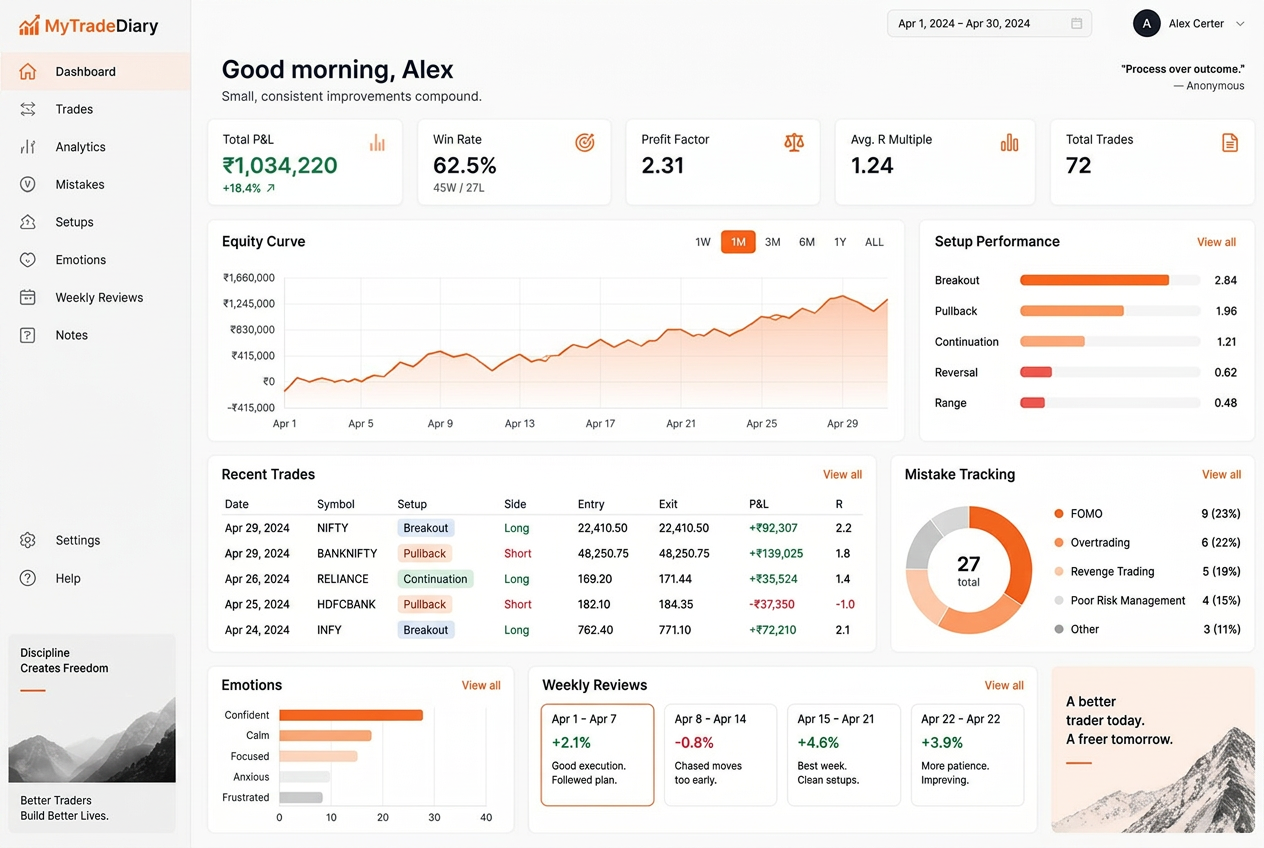Open the Apr 22 – Apr 22 weekly review card

[x=967, y=755]
